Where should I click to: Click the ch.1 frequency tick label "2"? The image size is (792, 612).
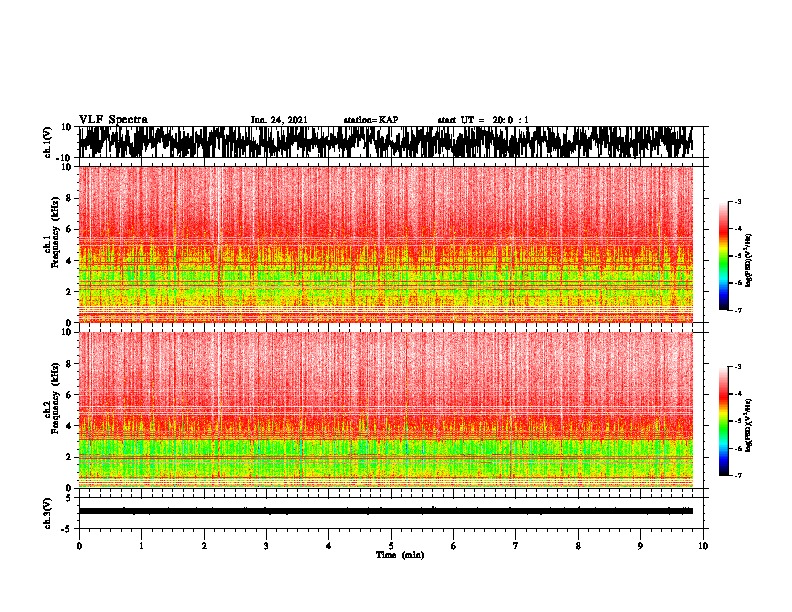69,291
